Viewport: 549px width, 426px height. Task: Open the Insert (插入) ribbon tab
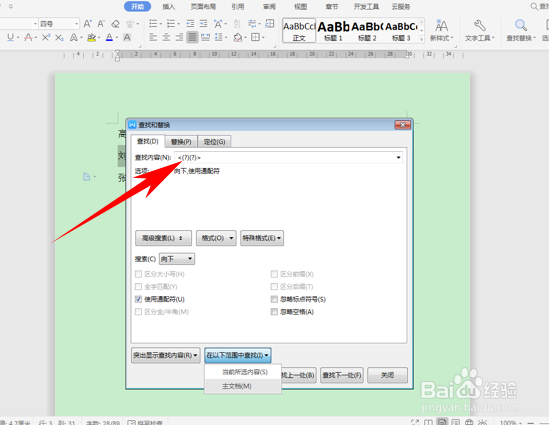(x=169, y=7)
